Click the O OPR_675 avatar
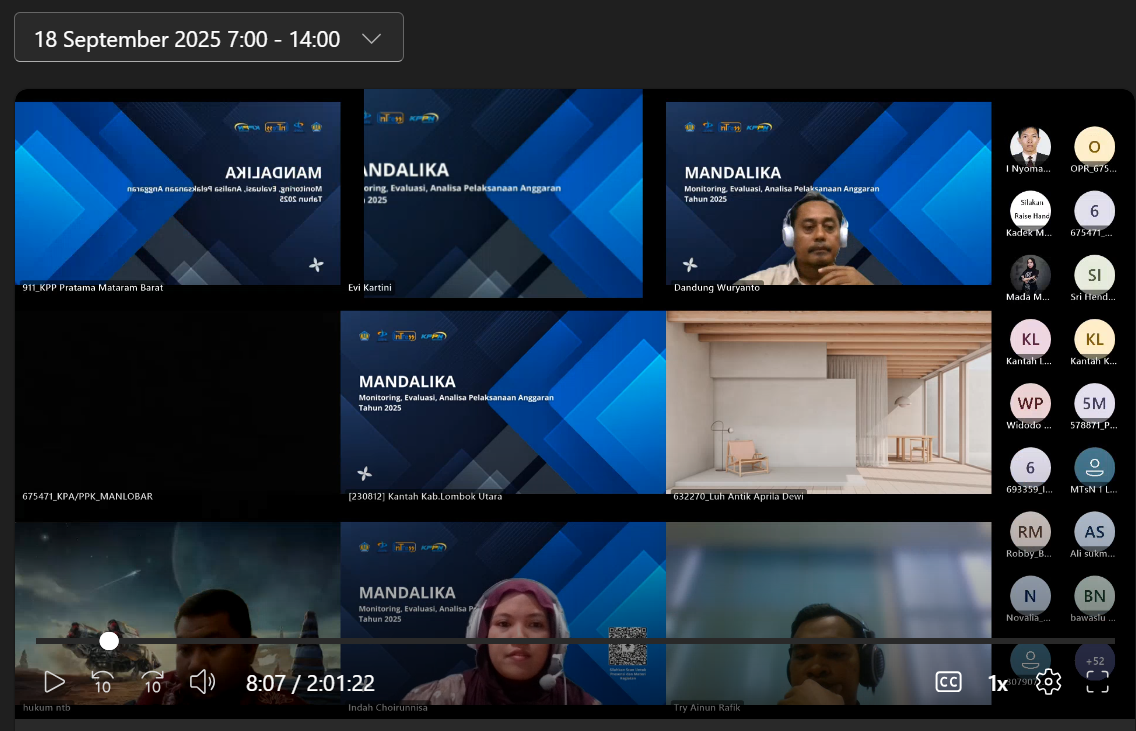 coord(1094,147)
